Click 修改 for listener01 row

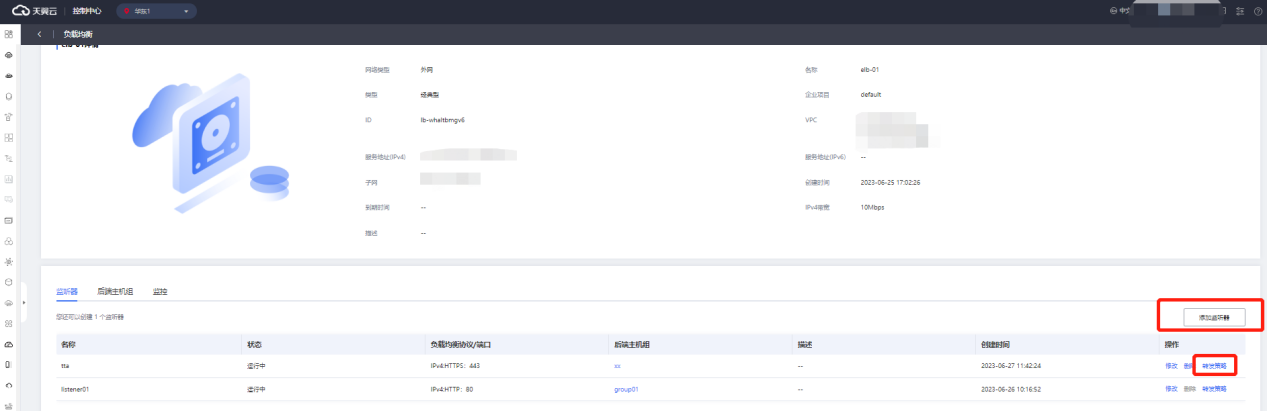click(1171, 388)
